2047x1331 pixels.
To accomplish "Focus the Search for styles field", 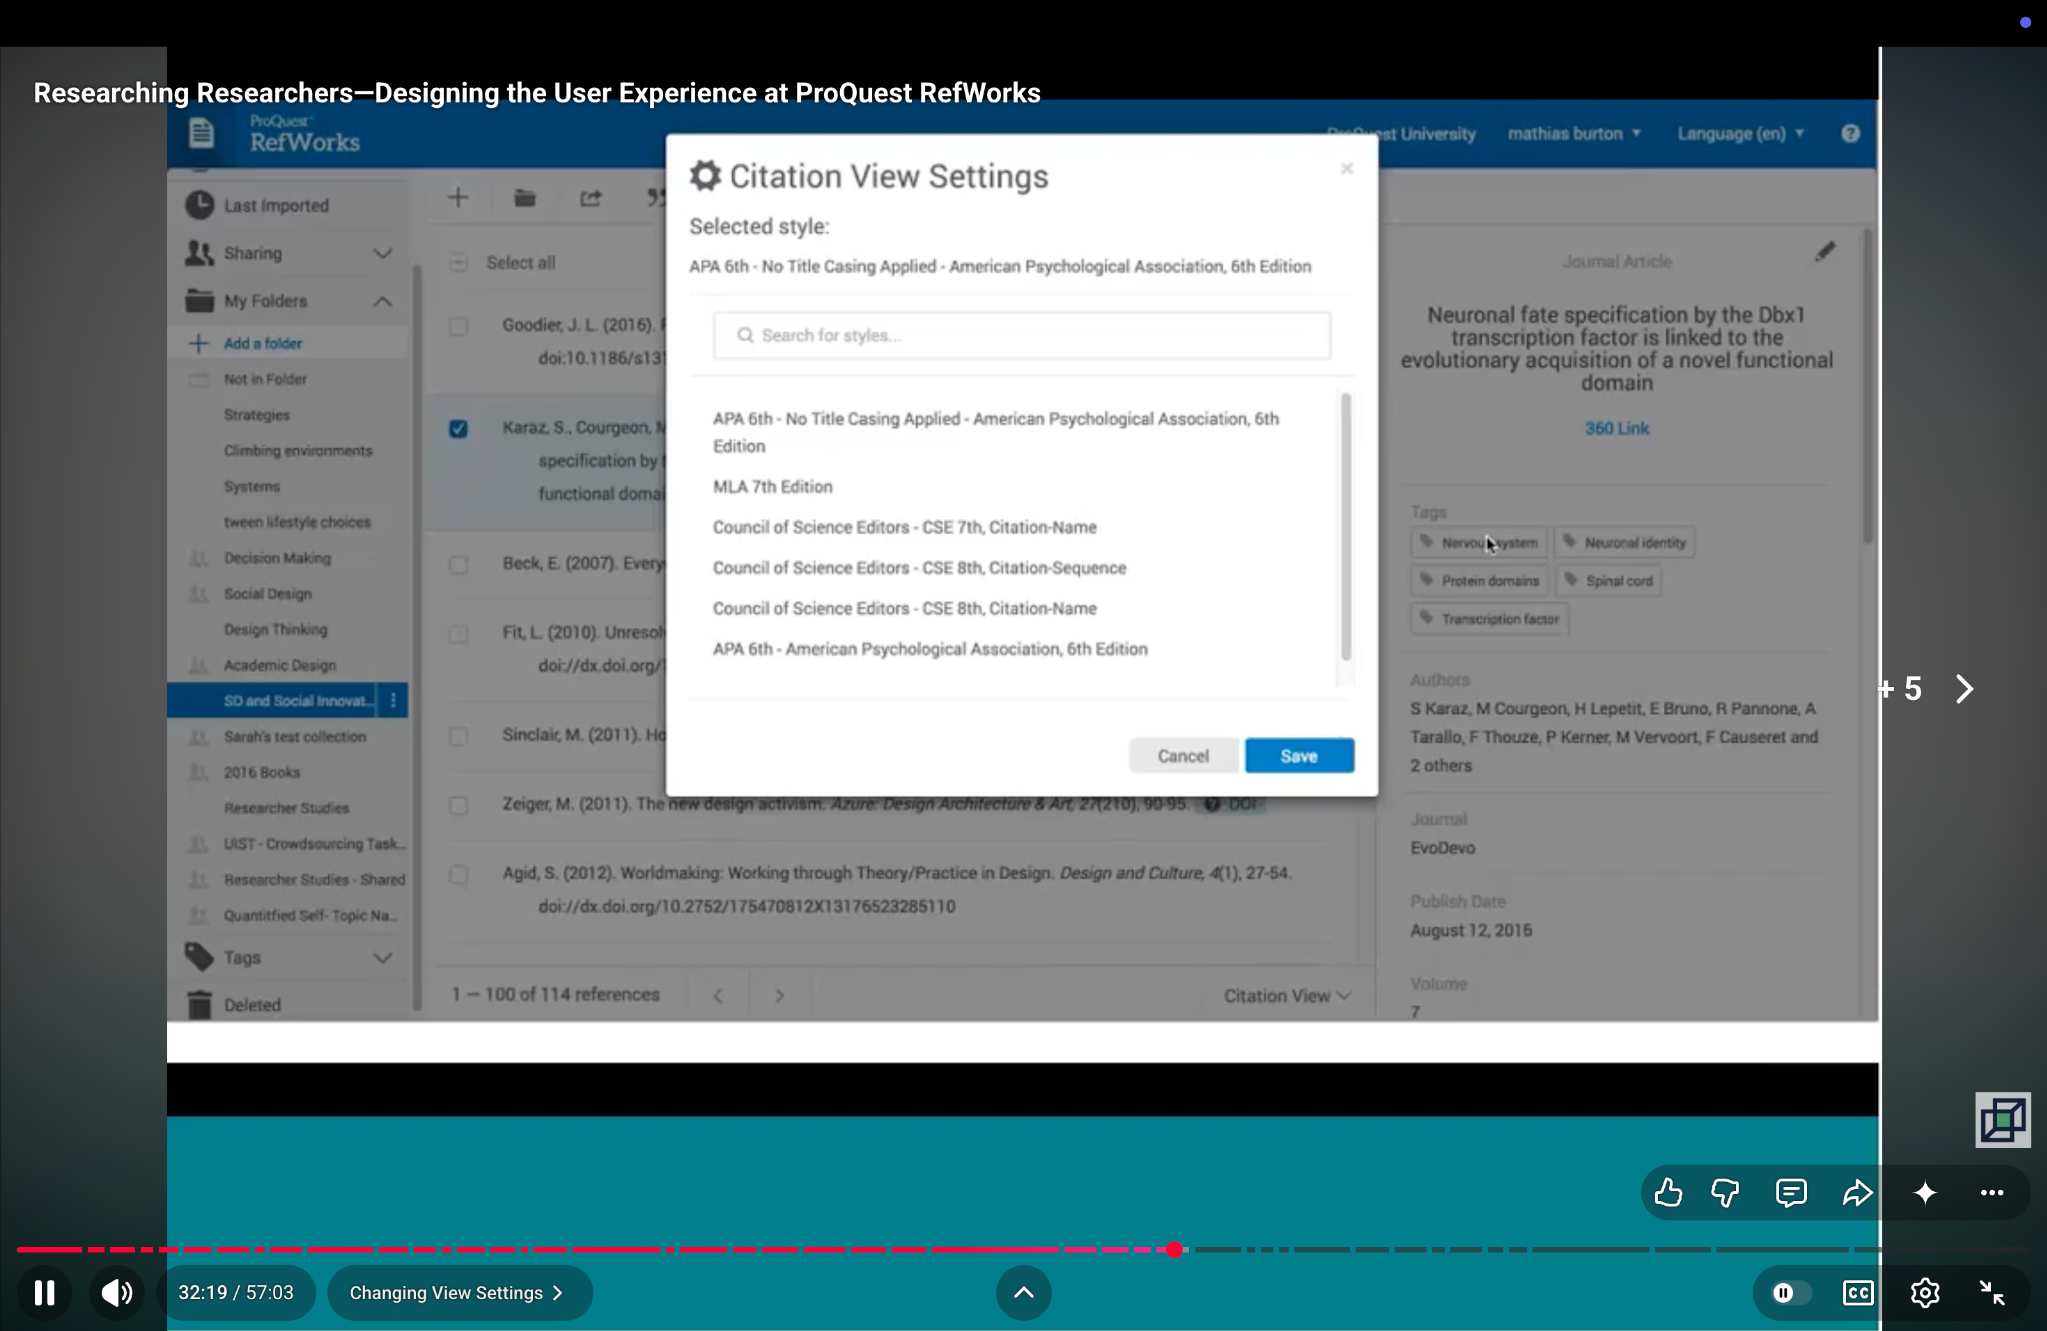I will [x=1021, y=335].
